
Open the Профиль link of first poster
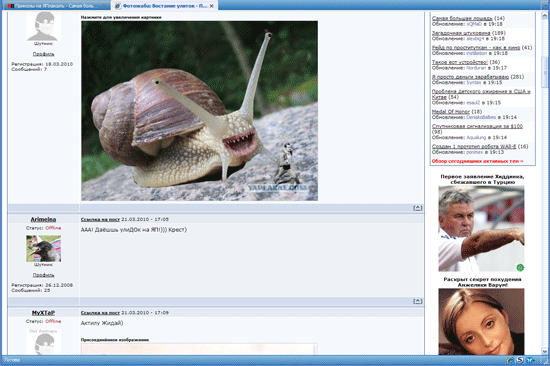tap(43, 54)
